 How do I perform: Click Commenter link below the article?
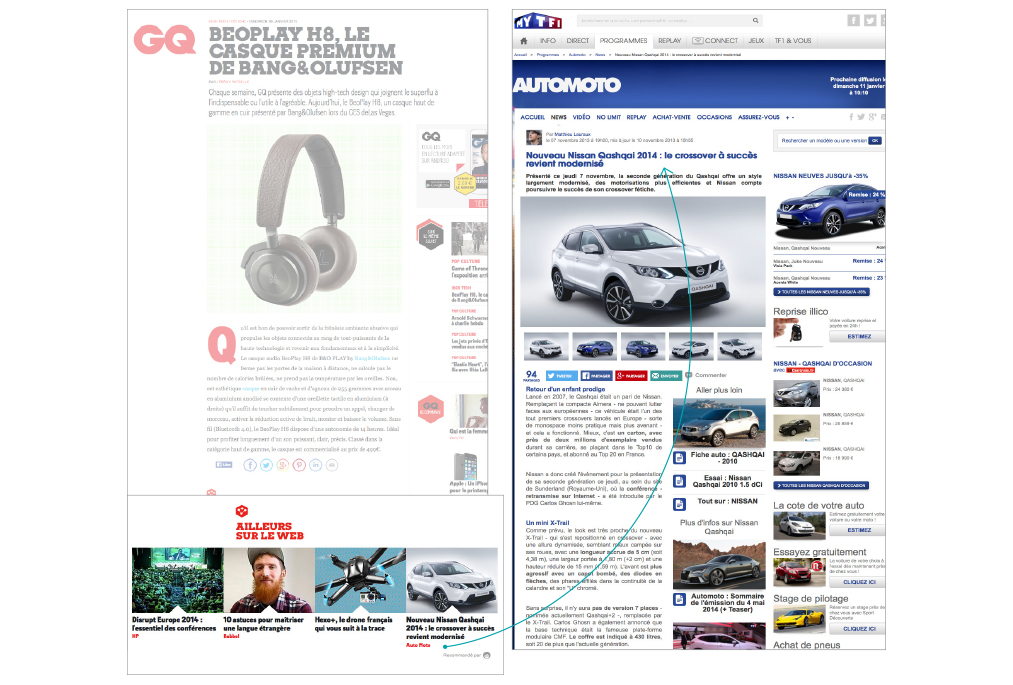click(x=710, y=375)
